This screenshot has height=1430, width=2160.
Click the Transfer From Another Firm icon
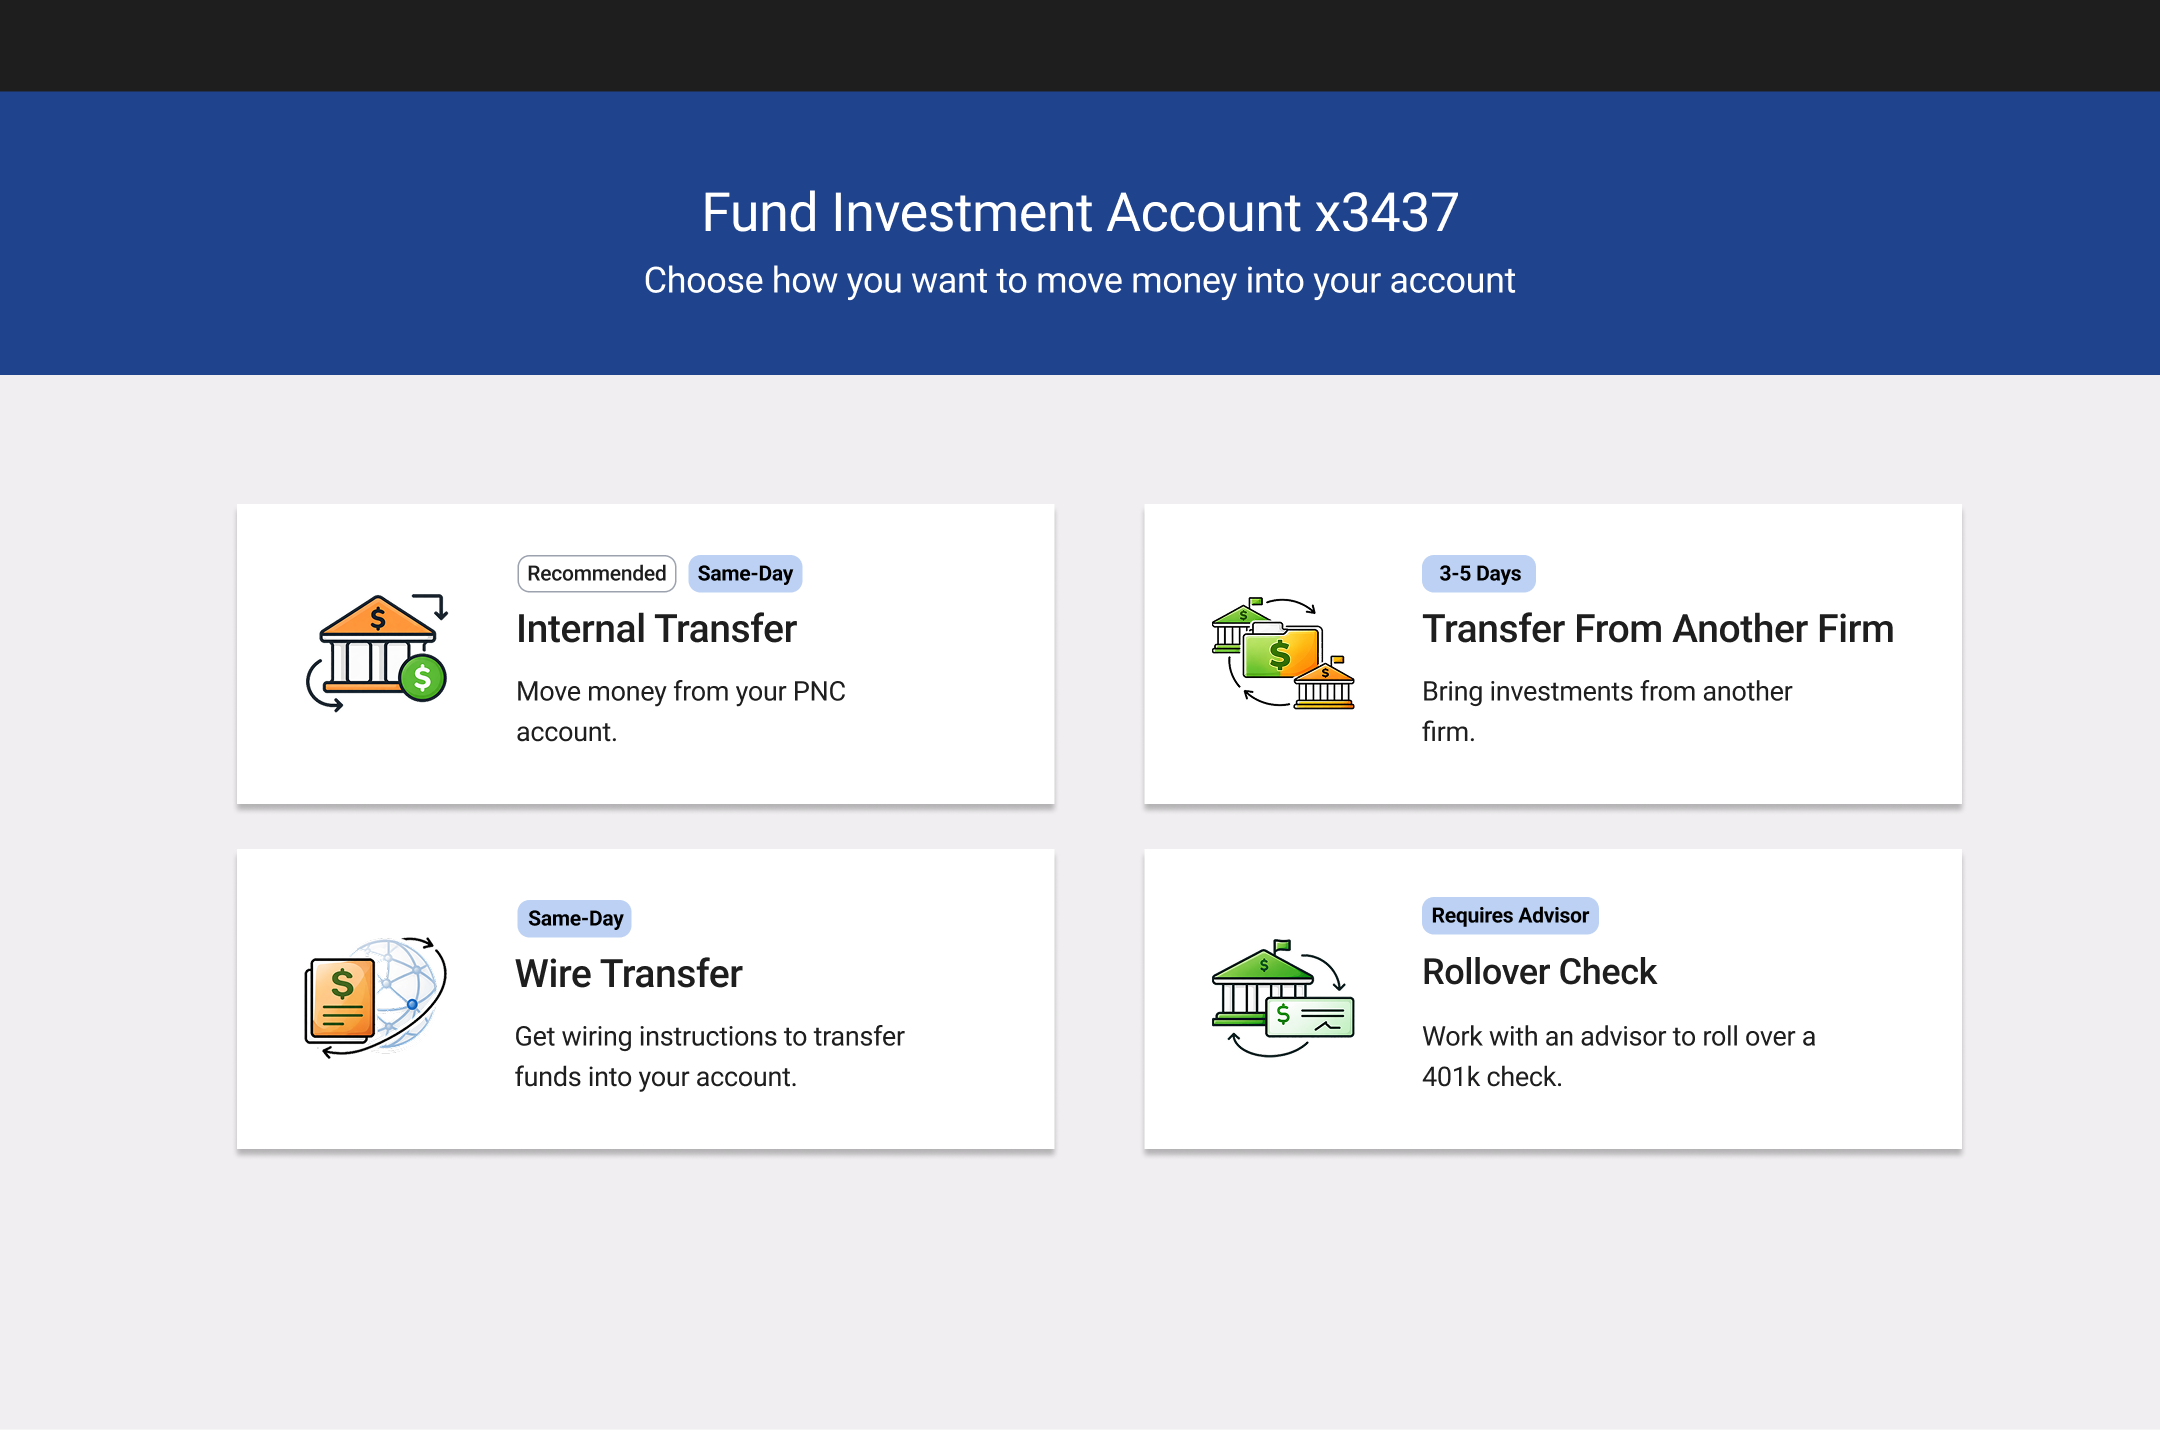pos(1283,653)
